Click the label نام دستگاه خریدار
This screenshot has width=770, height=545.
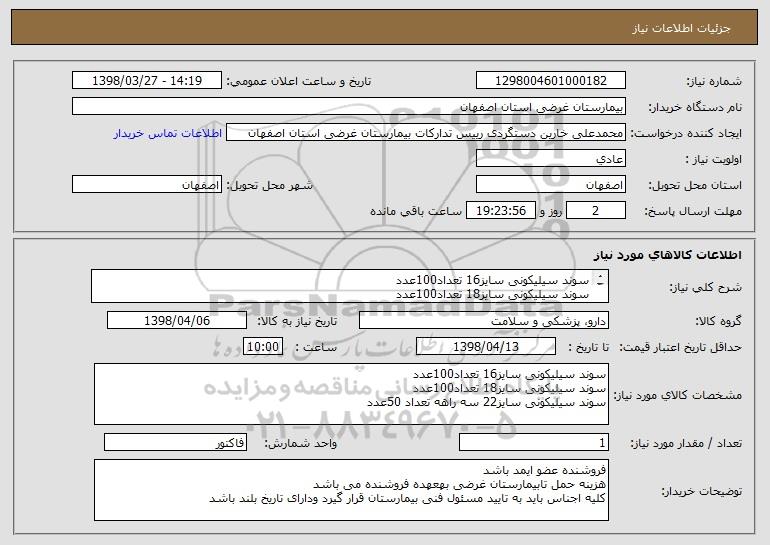695,107
